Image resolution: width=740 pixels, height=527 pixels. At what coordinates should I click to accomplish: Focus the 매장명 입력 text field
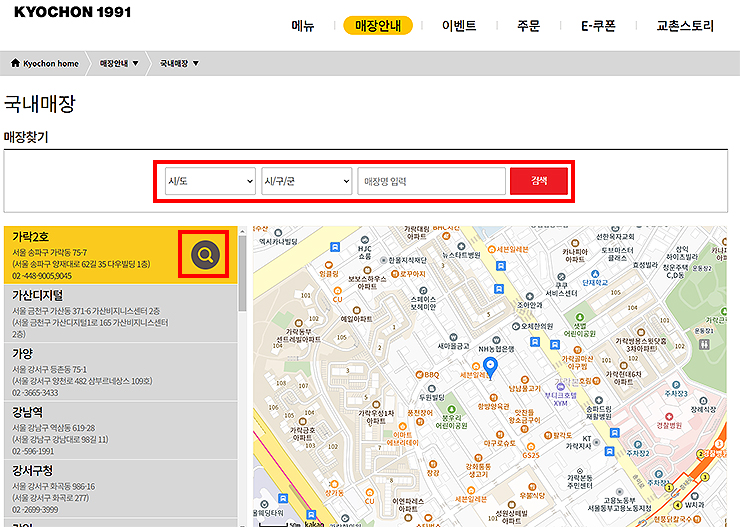click(431, 181)
